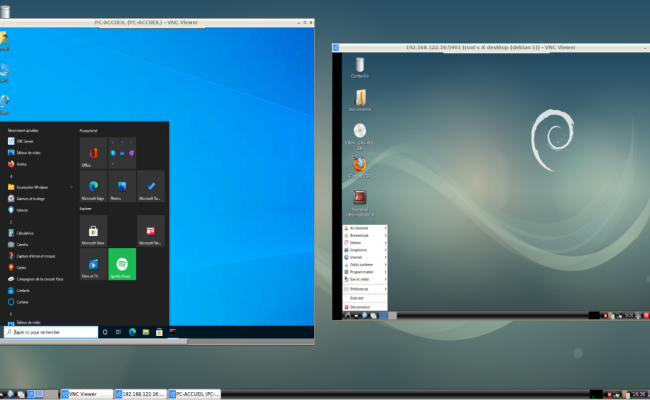The image size is (650, 400).
Task: Open the green Spotify Music tile
Action: (x=122, y=263)
